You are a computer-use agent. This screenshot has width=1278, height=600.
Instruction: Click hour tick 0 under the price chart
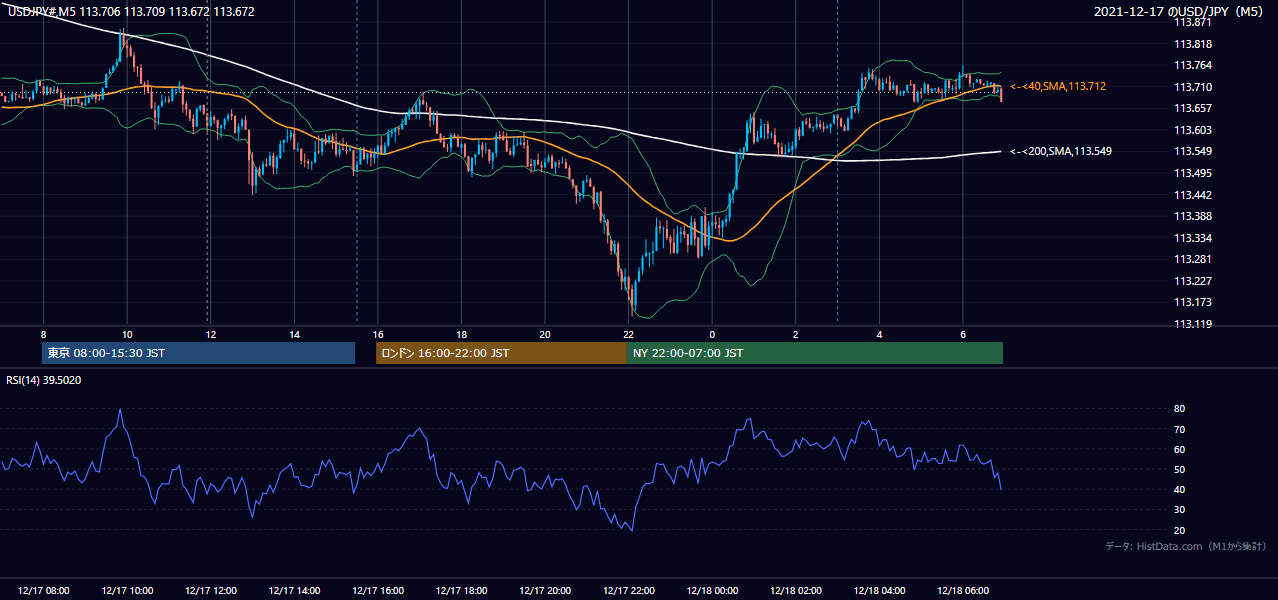(x=712, y=334)
